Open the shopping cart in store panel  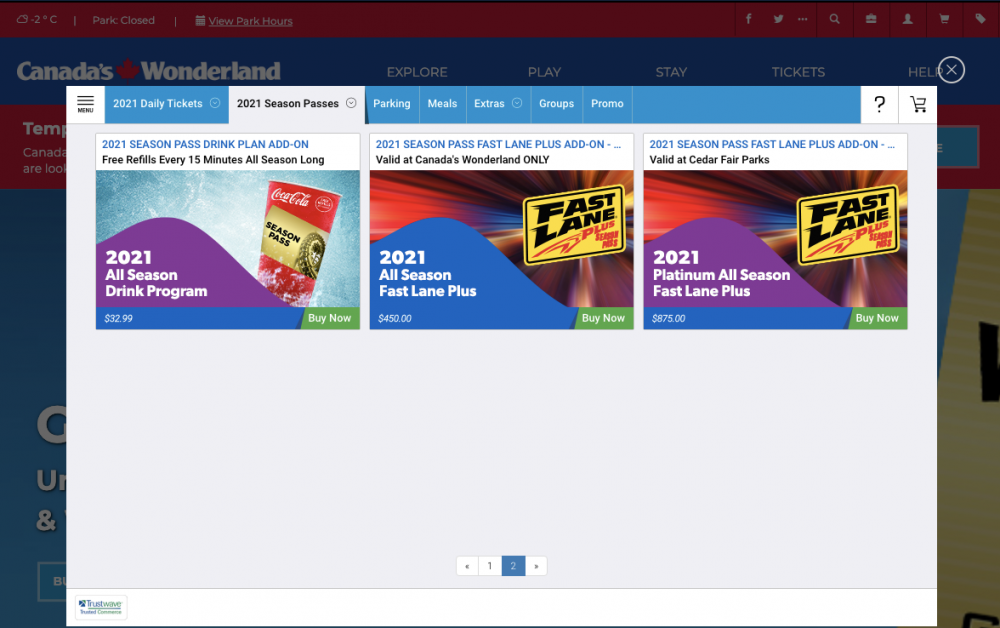pyautogui.click(x=918, y=104)
